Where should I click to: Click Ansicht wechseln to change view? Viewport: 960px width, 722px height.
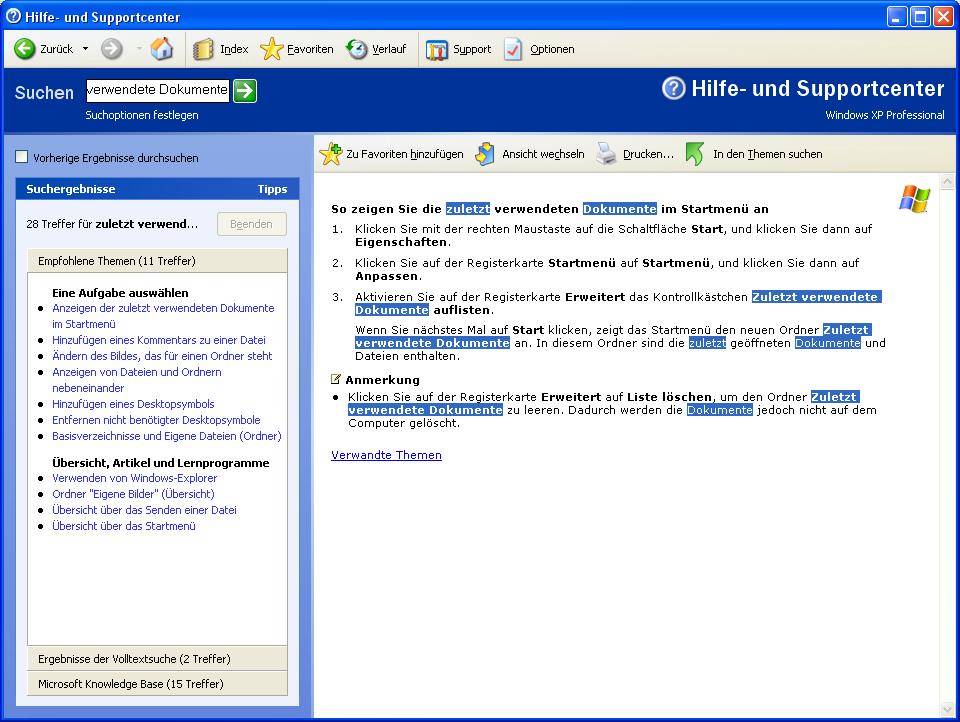(486, 154)
